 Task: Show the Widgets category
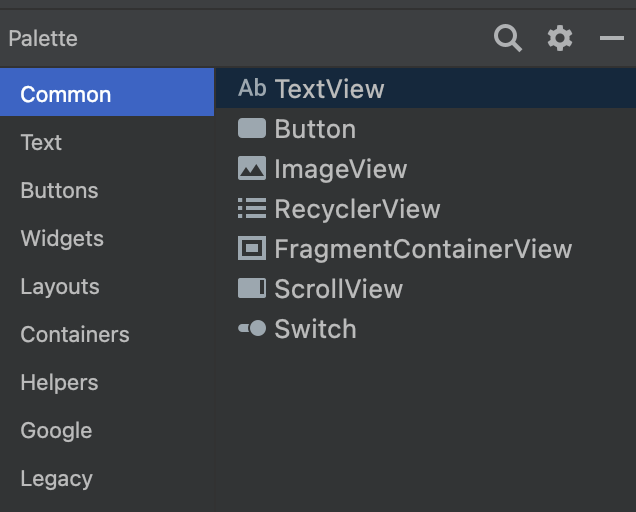click(107, 238)
